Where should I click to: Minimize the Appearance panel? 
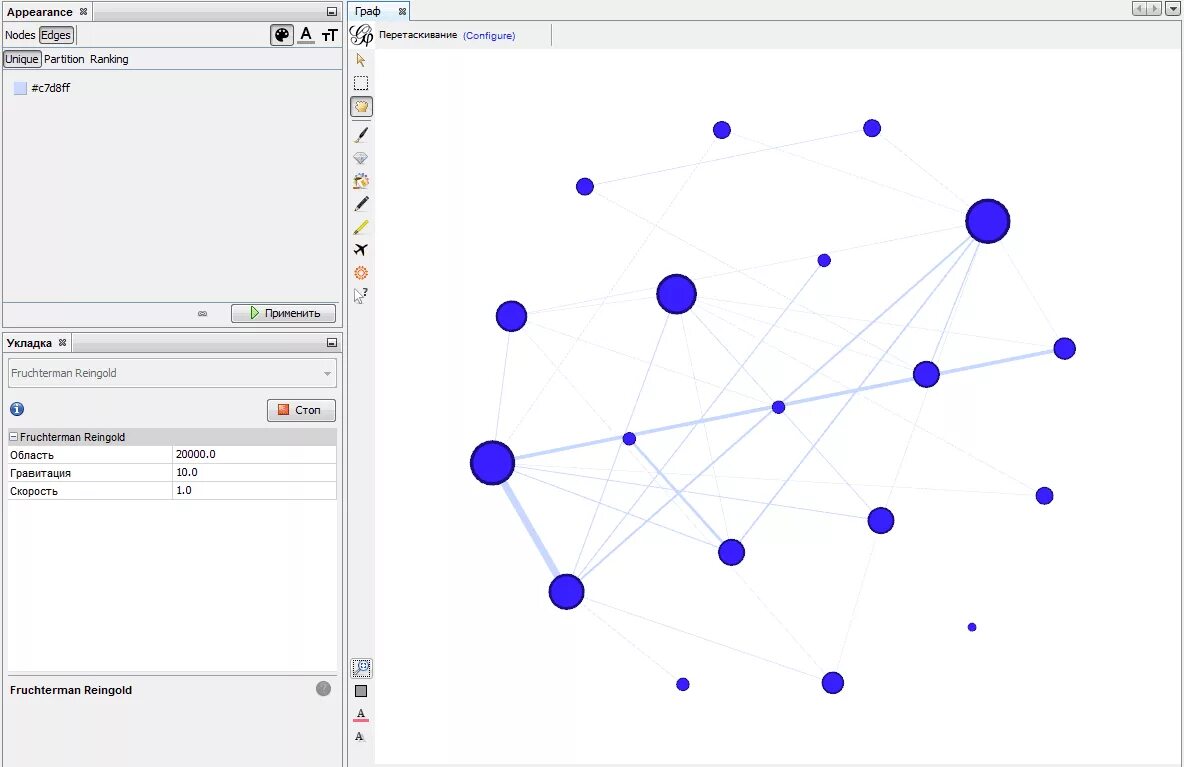(331, 11)
